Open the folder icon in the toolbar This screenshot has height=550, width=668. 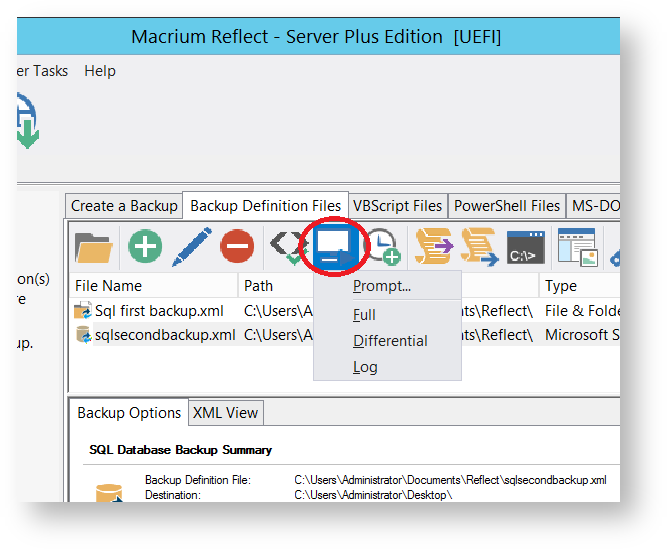93,248
